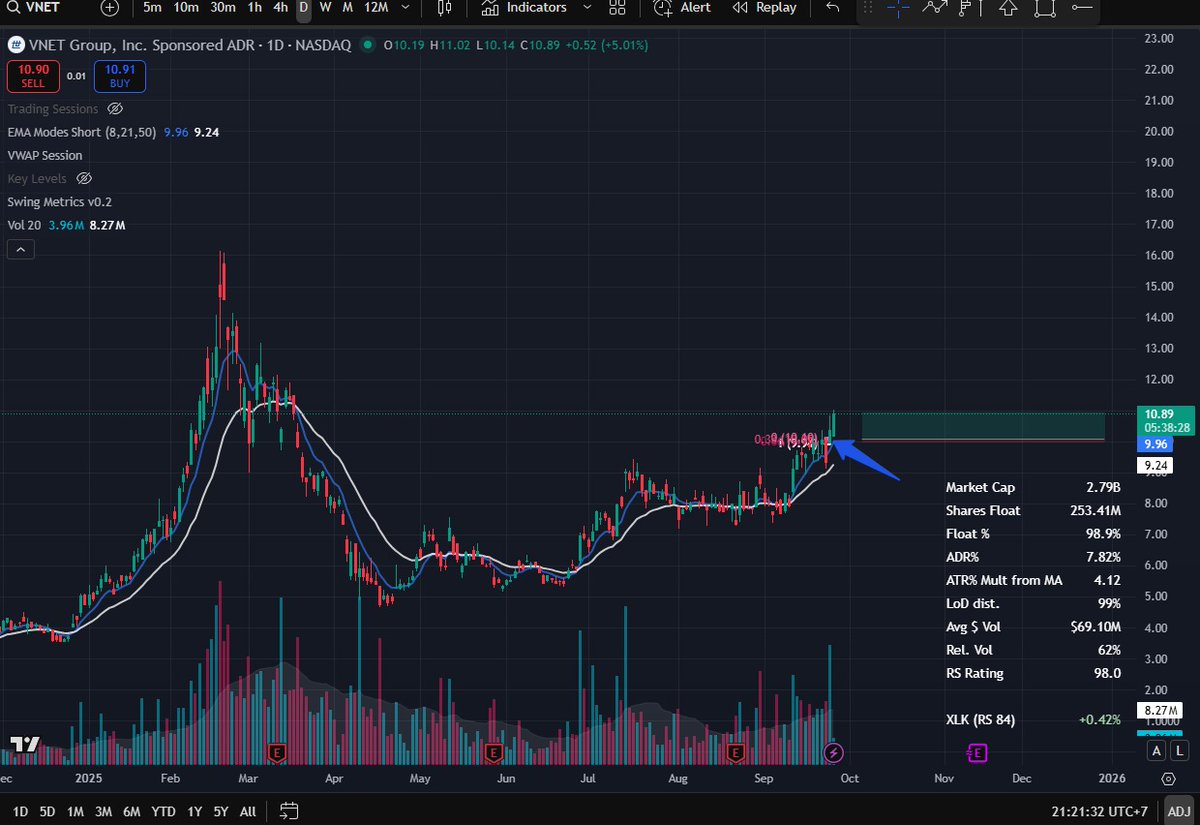
Task: Select the EMA Modes Short indicator legend
Action: (82, 131)
